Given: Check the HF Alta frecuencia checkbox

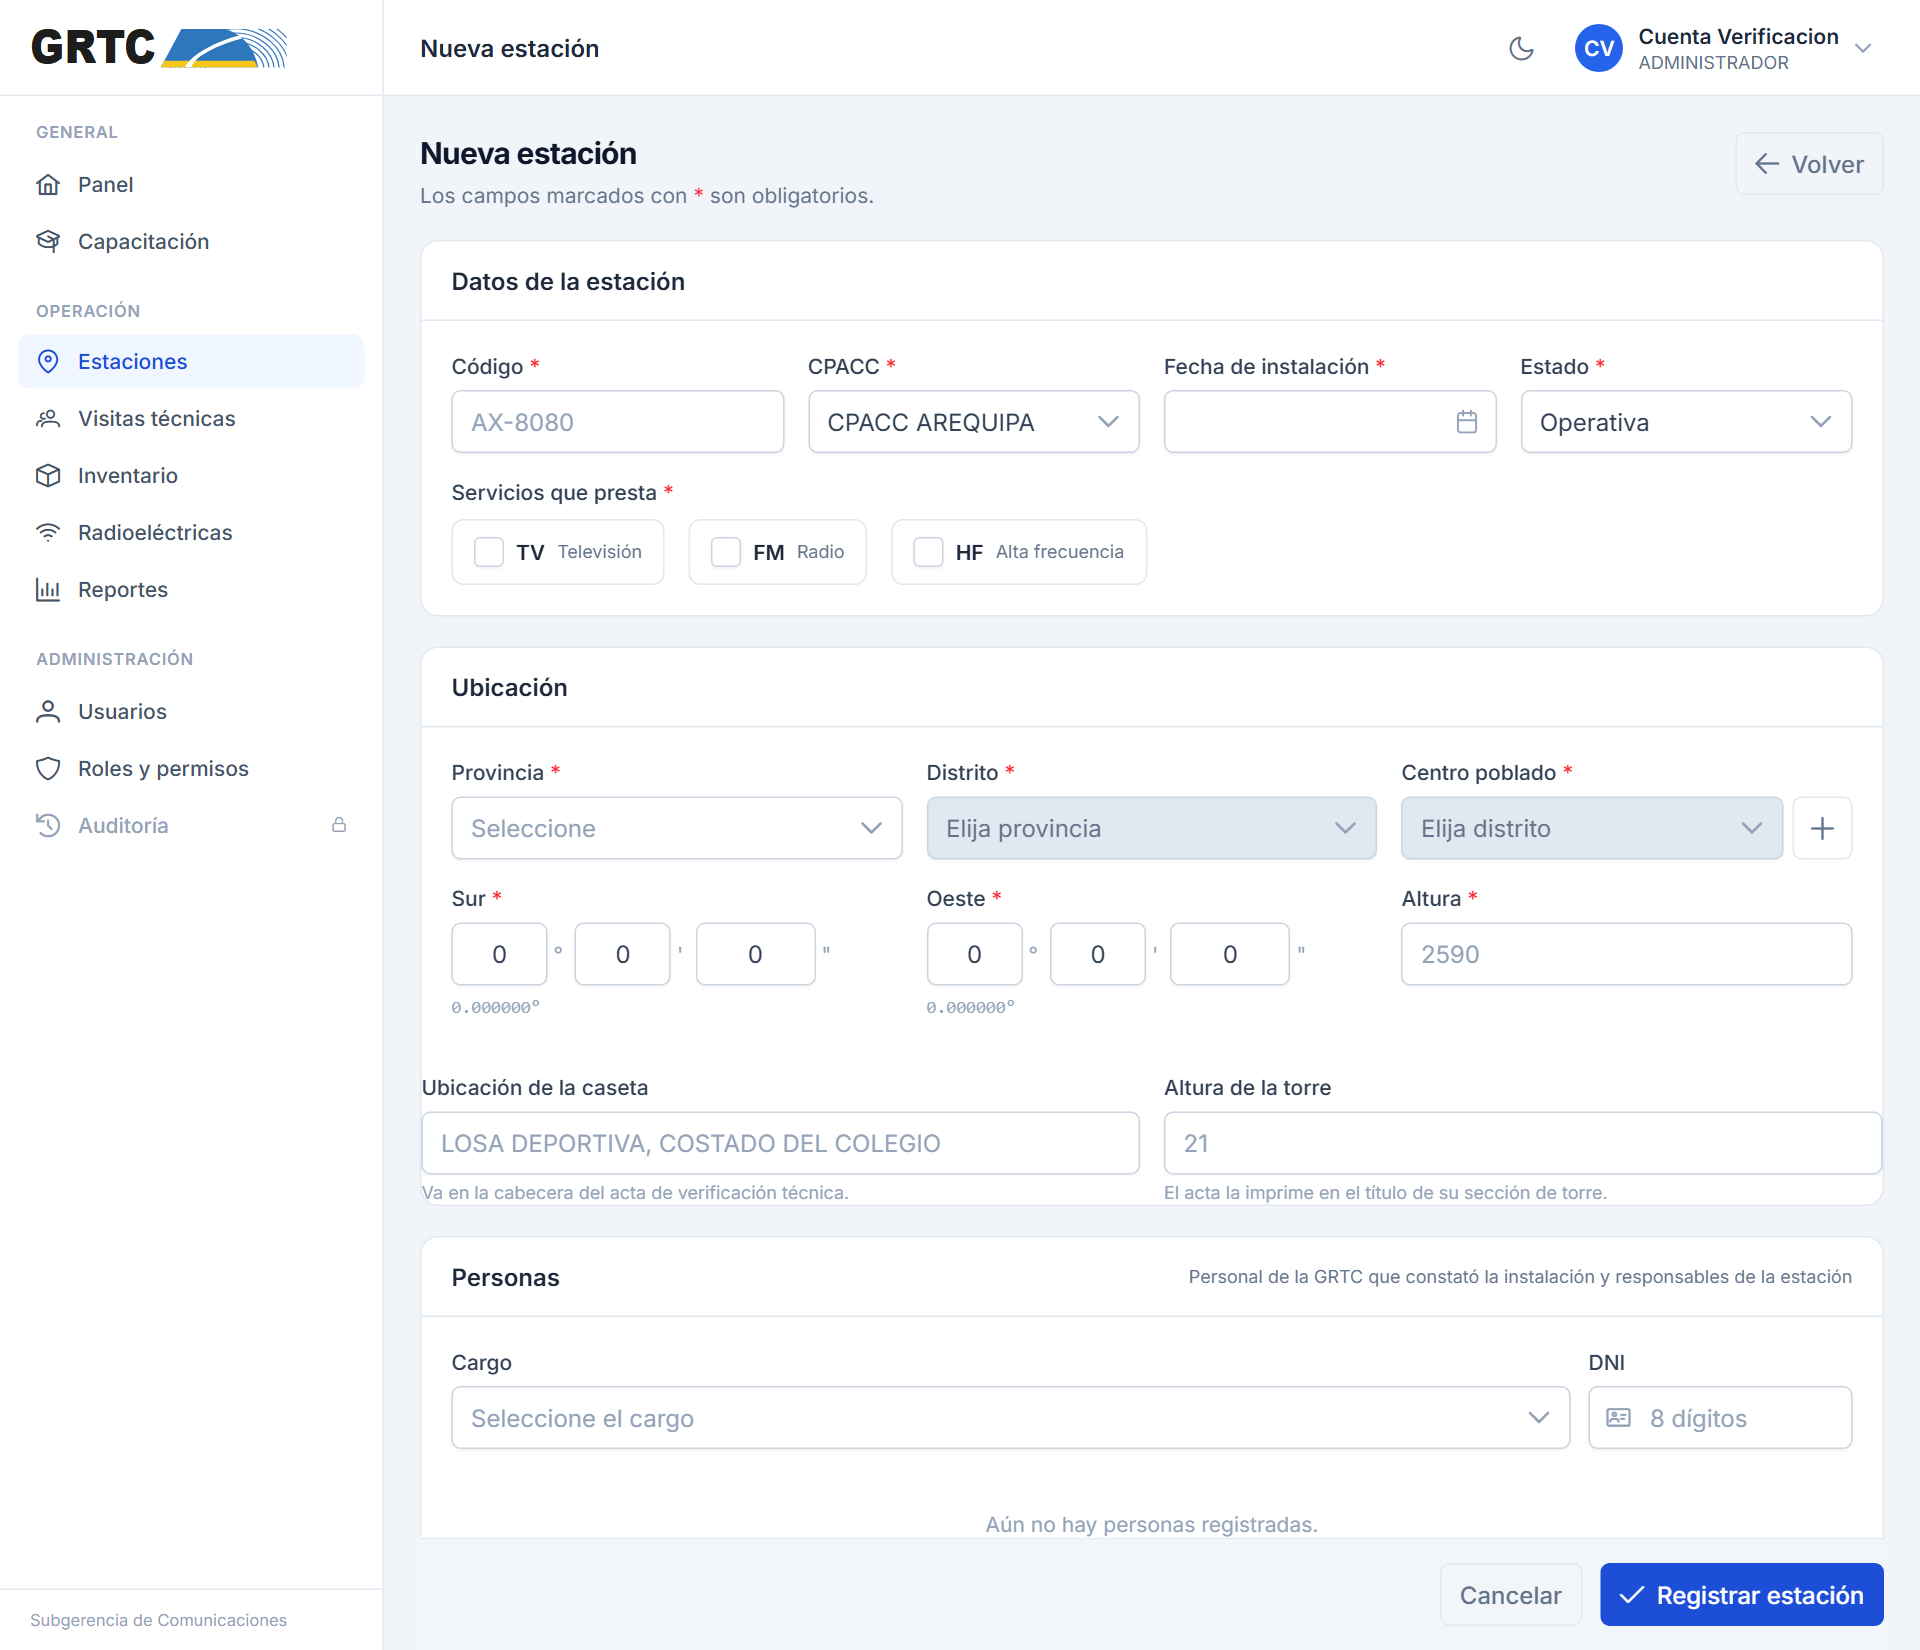Looking at the screenshot, I should point(928,552).
